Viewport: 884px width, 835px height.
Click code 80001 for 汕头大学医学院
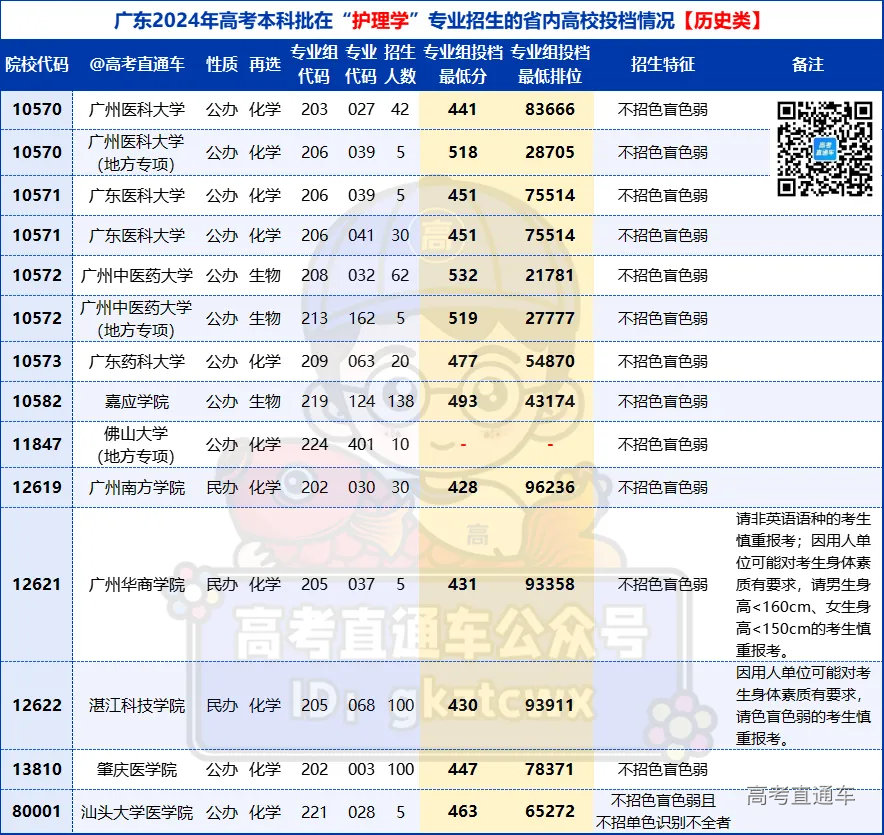point(37,813)
